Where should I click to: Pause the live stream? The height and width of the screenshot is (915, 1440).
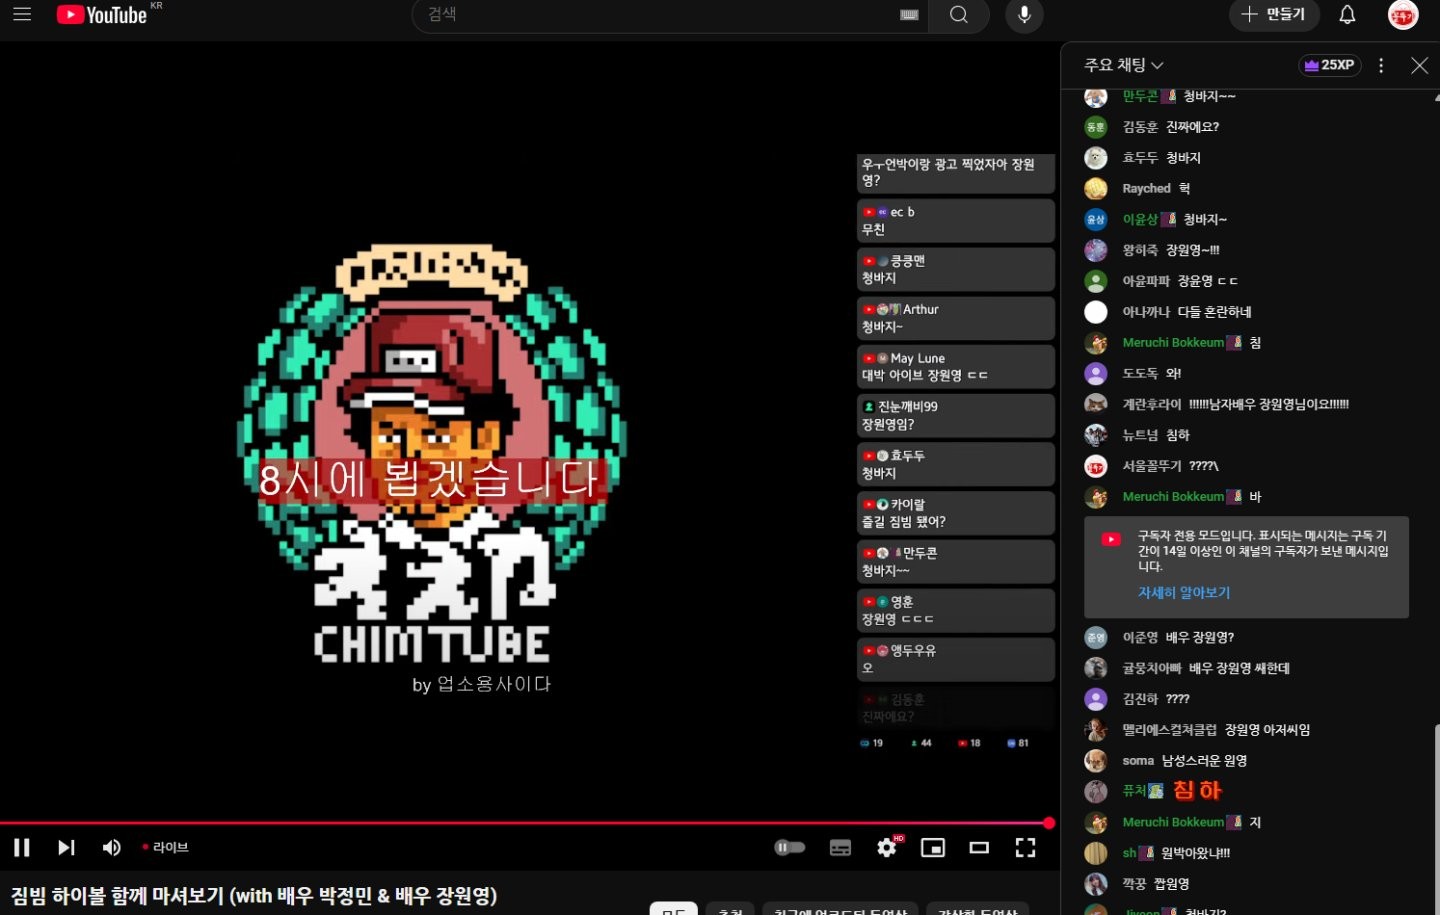coord(22,848)
